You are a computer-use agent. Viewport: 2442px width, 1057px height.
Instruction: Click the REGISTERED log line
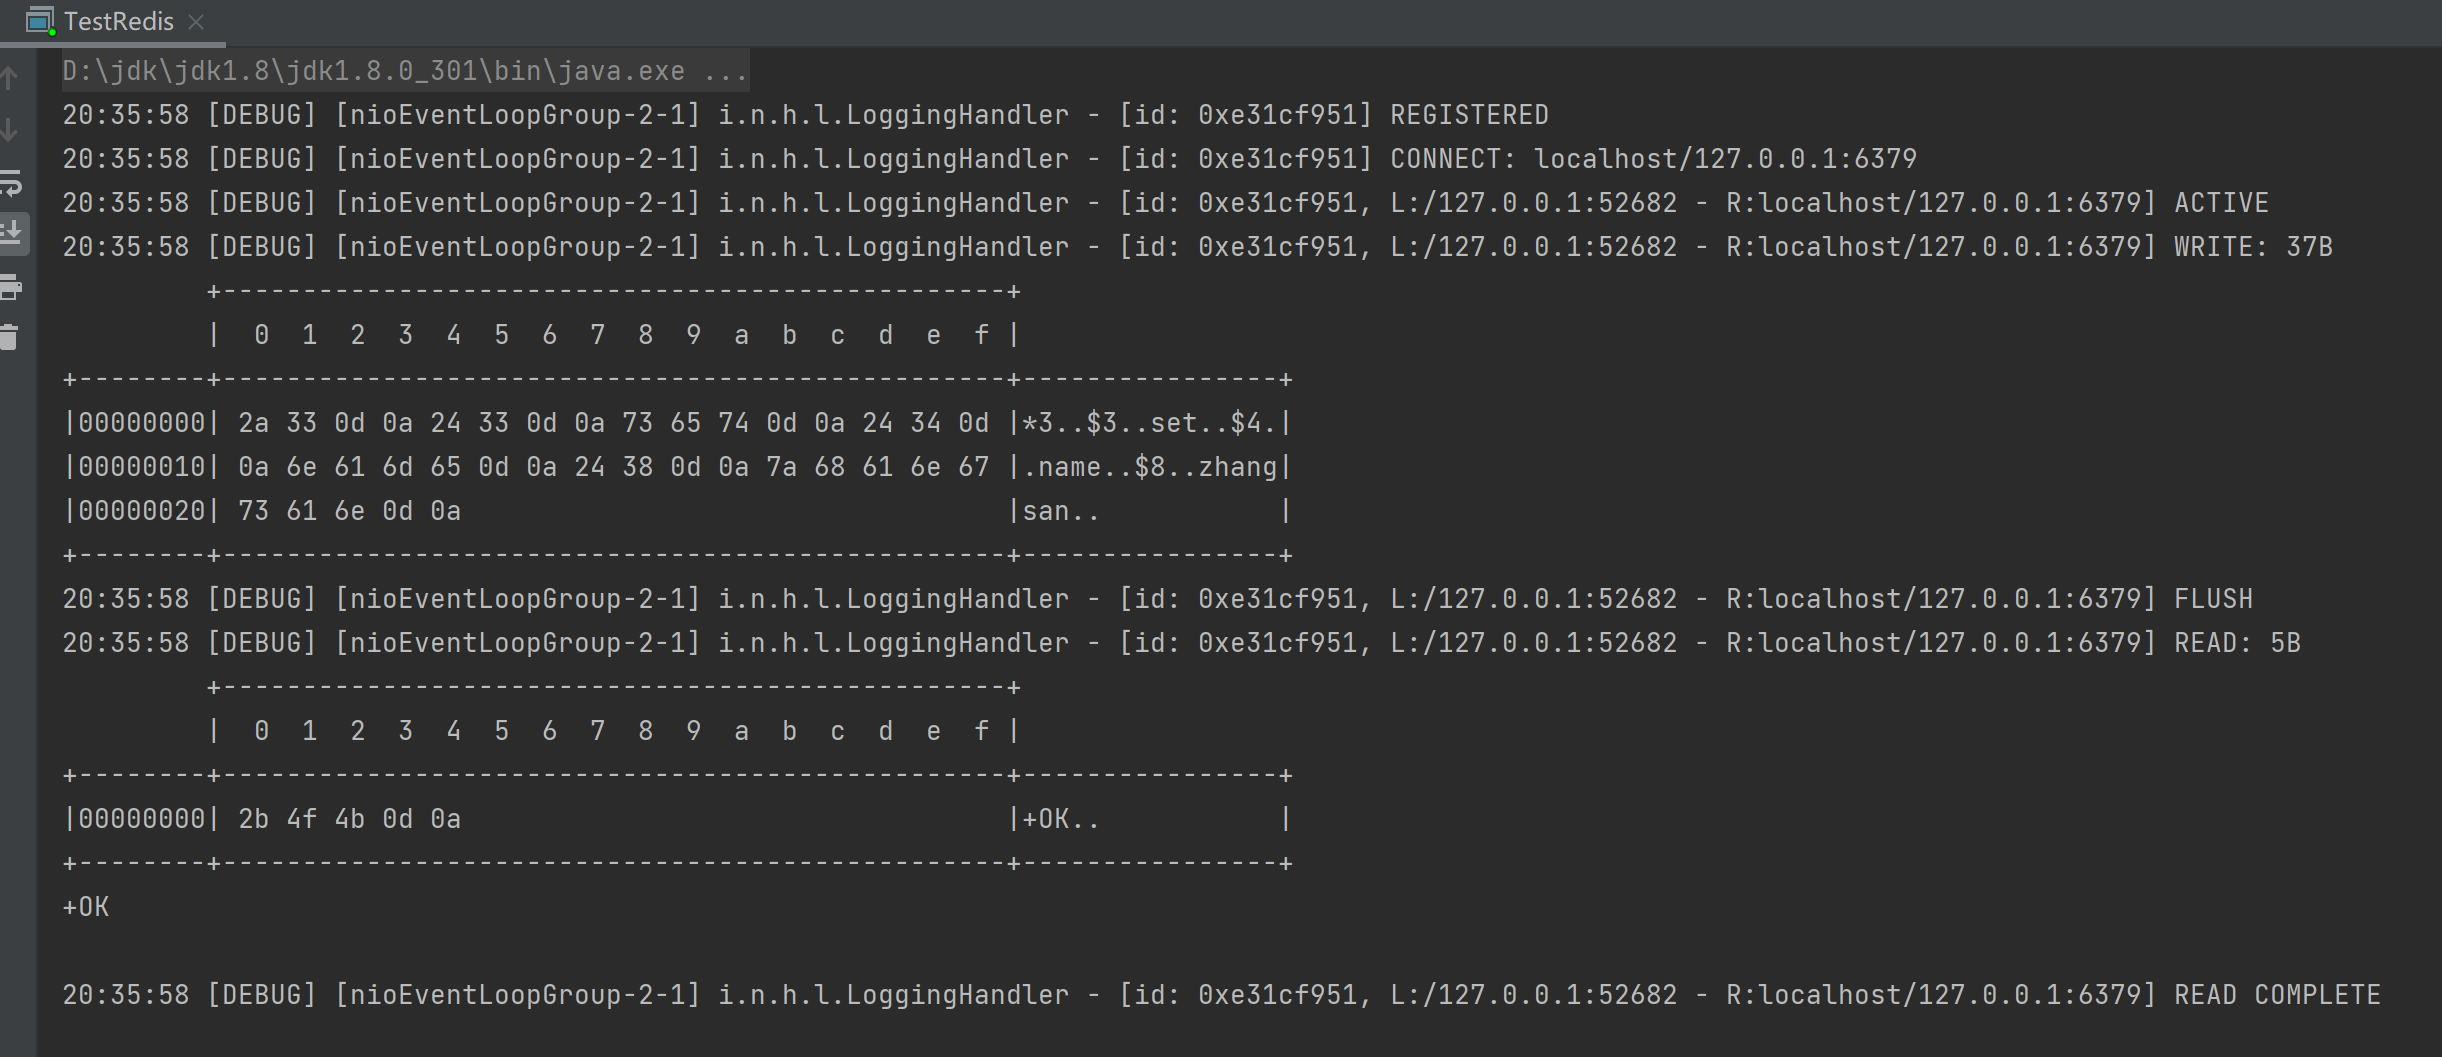(1468, 115)
